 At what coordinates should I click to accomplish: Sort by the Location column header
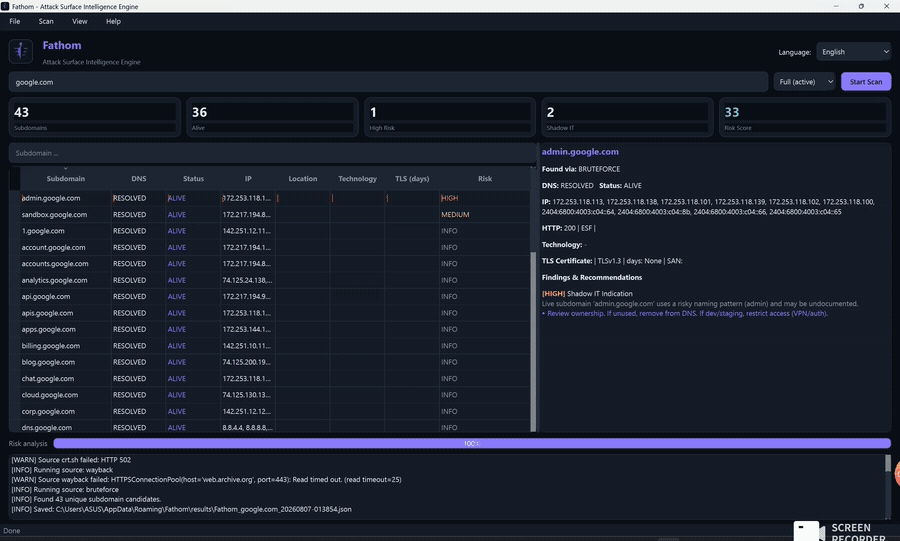click(302, 178)
